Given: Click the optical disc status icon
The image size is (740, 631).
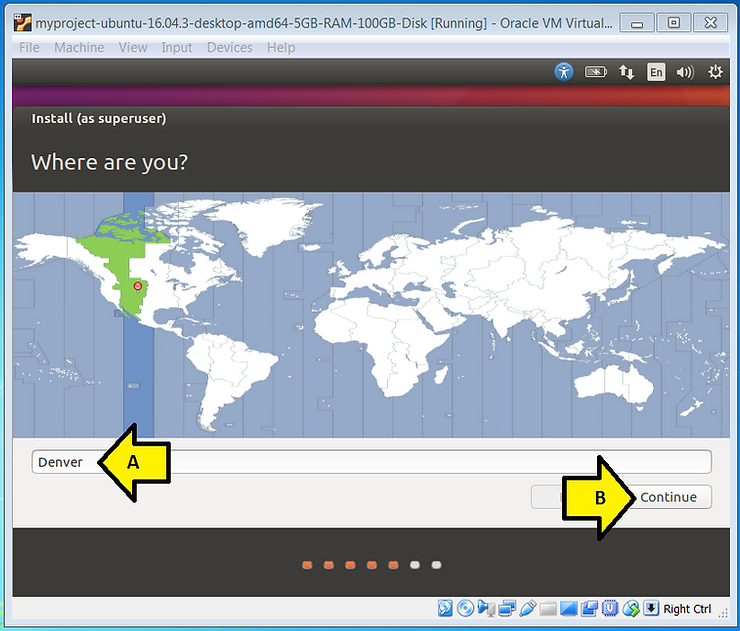Looking at the screenshot, I should click(466, 609).
